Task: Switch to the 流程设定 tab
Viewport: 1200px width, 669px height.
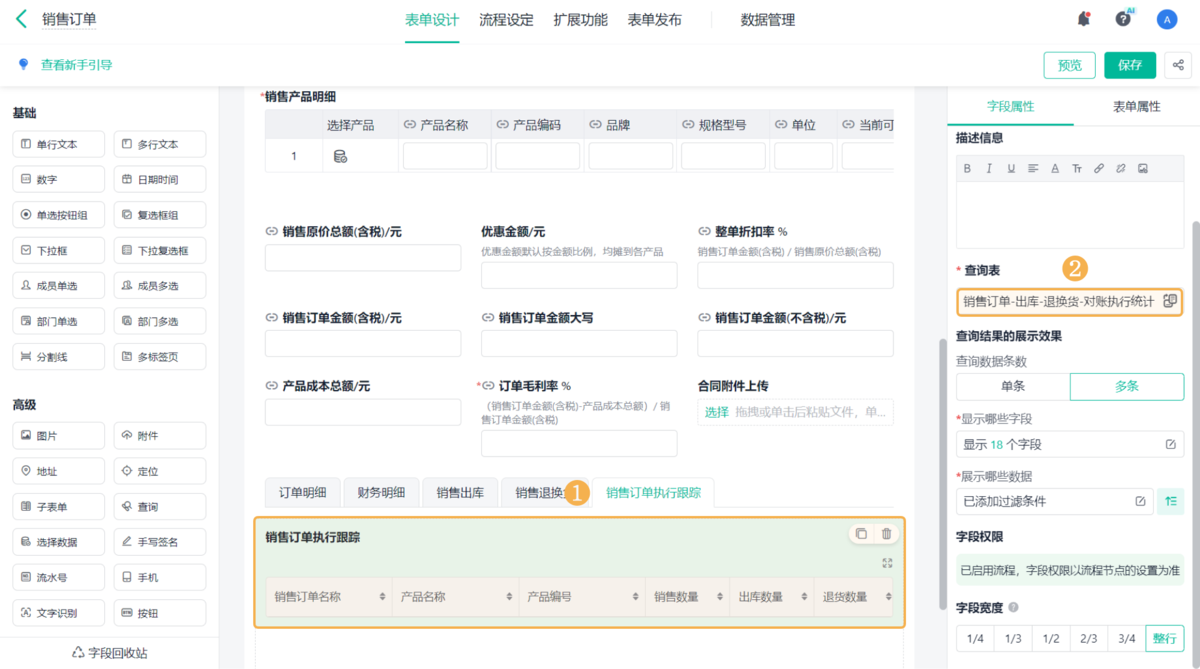Action: pyautogui.click(x=506, y=20)
